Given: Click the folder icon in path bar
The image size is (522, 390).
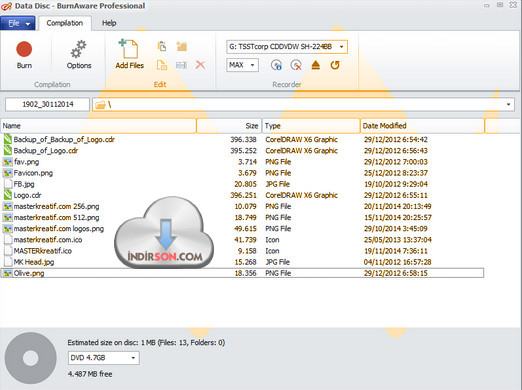Looking at the screenshot, I should 100,105.
